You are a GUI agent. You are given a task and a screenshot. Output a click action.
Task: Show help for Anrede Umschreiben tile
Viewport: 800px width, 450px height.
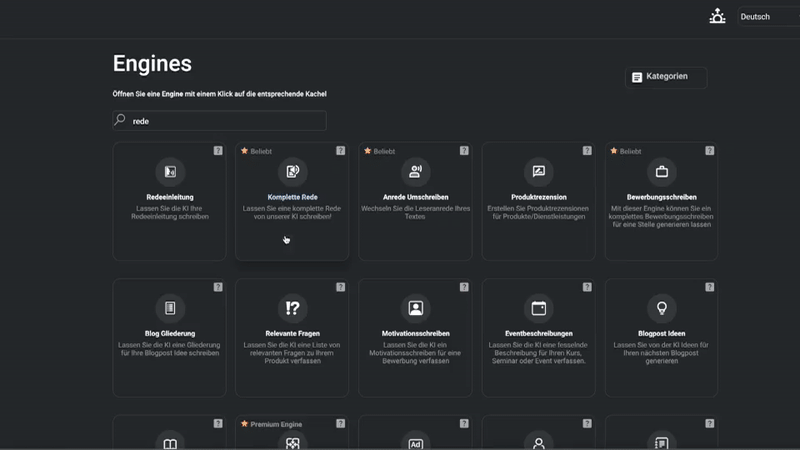464,151
